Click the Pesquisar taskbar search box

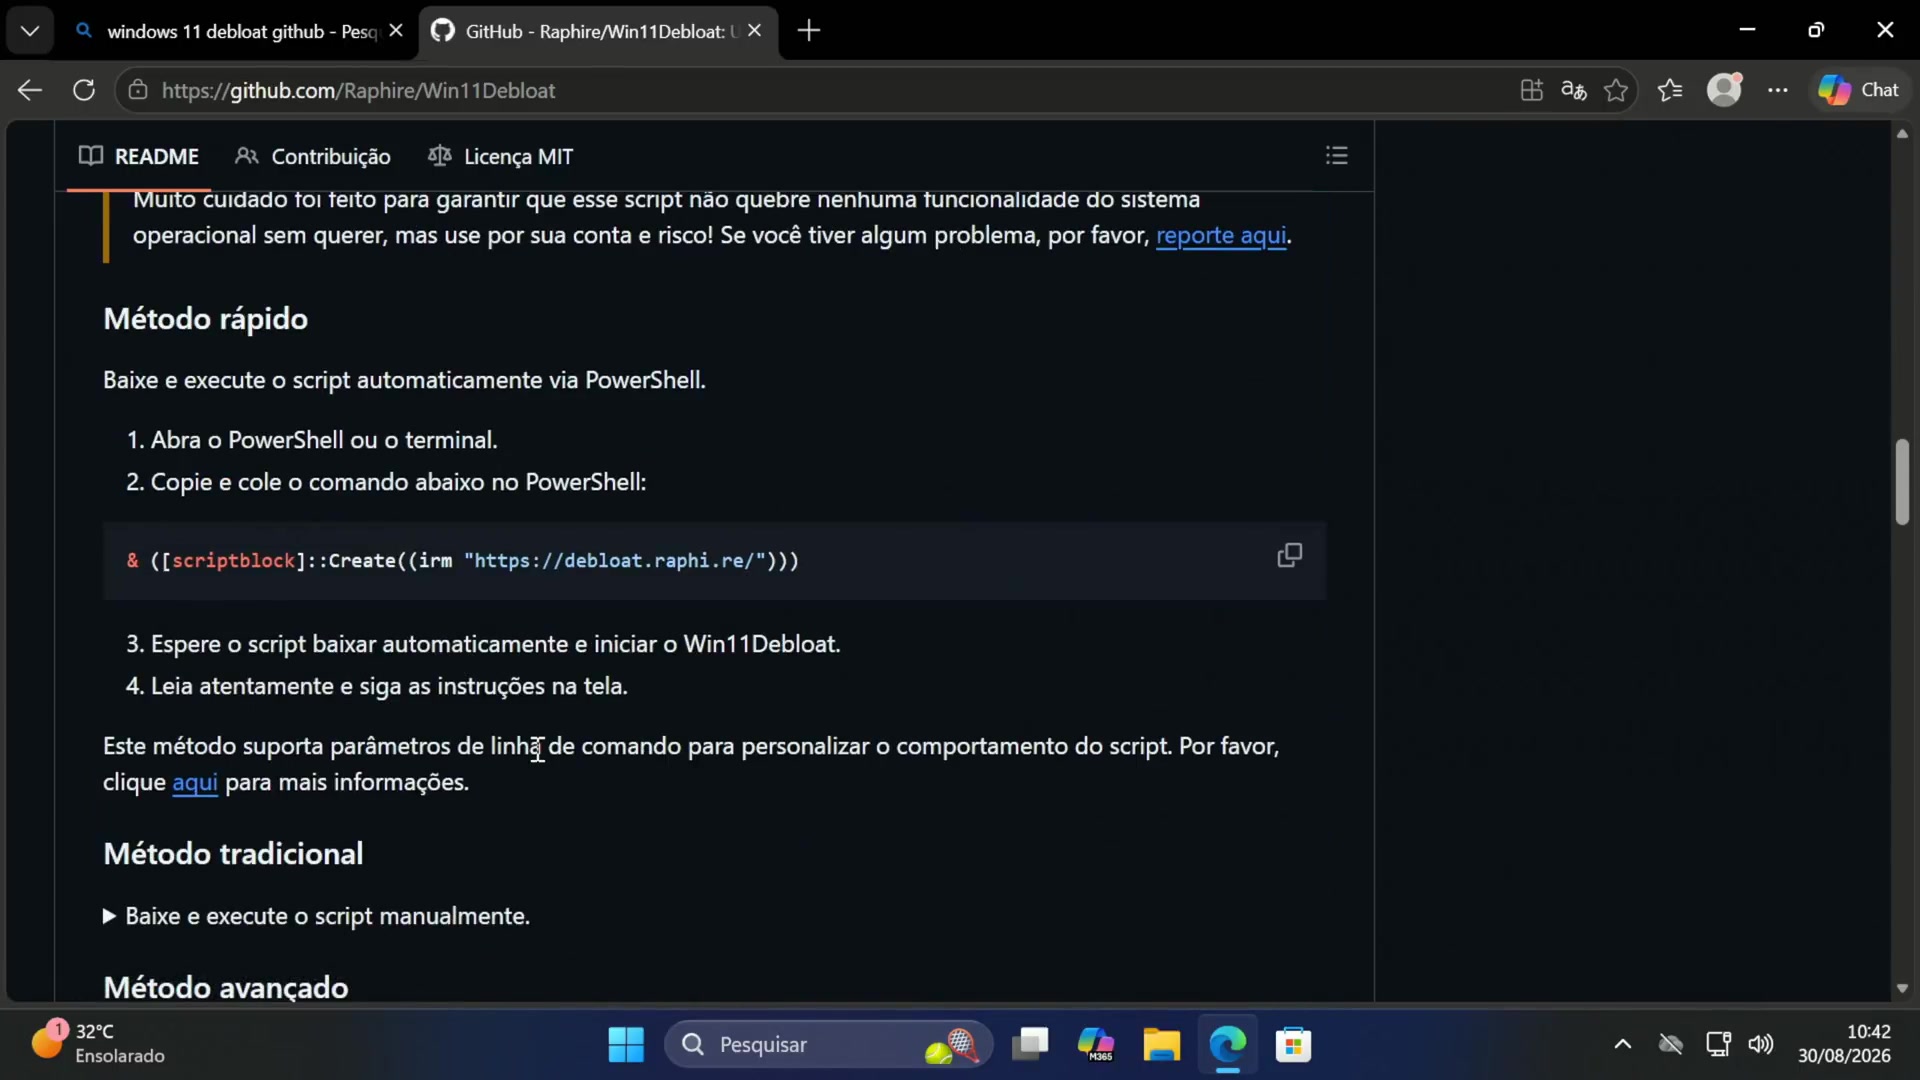[829, 1045]
